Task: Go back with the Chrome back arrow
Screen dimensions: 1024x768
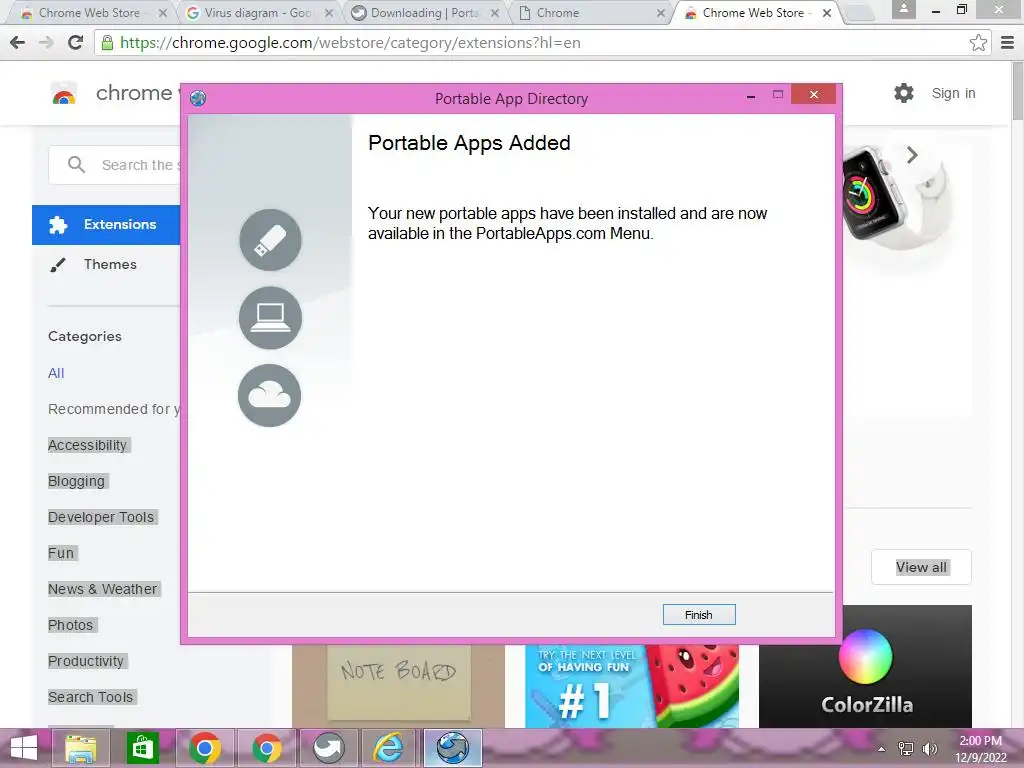Action: pos(18,42)
